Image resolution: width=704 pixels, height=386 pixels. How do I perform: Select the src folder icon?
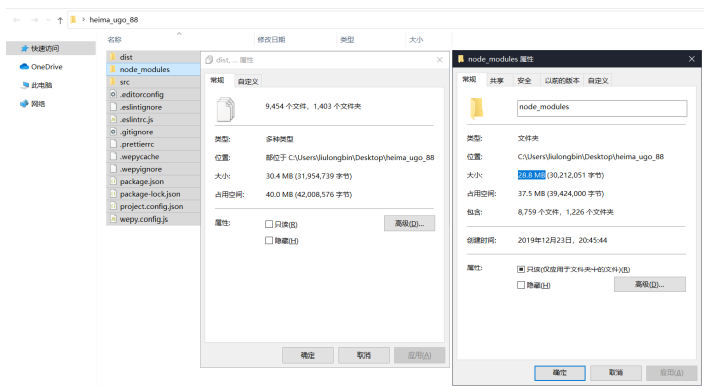point(113,82)
